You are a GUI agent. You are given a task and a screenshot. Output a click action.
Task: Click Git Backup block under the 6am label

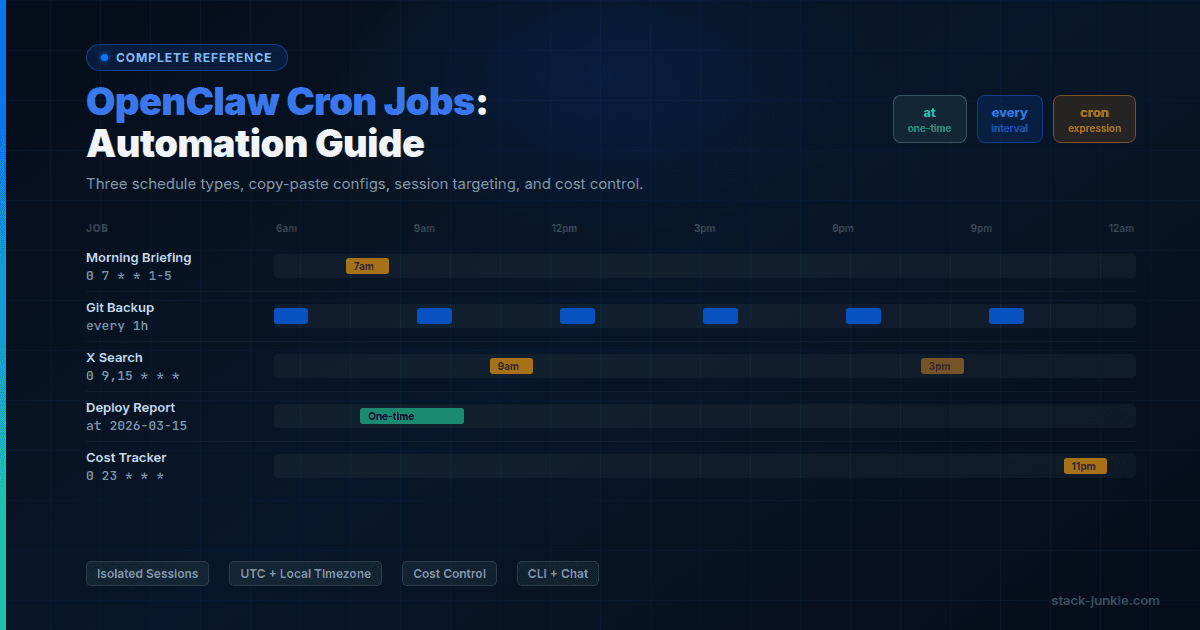[291, 316]
